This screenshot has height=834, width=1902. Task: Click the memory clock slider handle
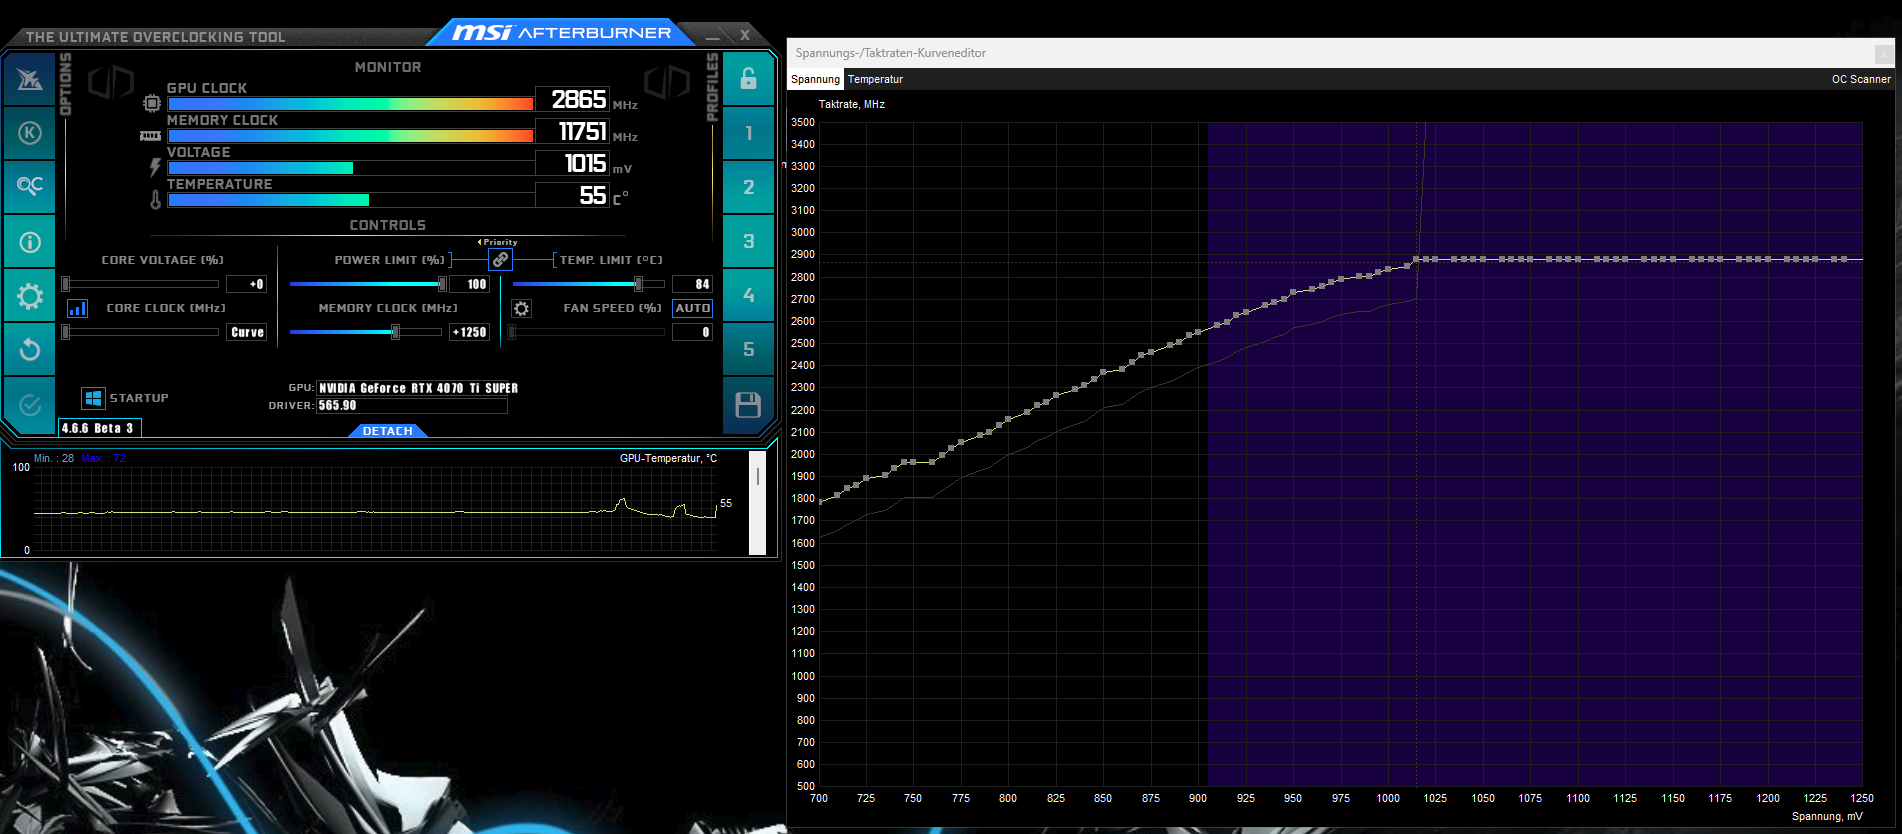click(395, 332)
